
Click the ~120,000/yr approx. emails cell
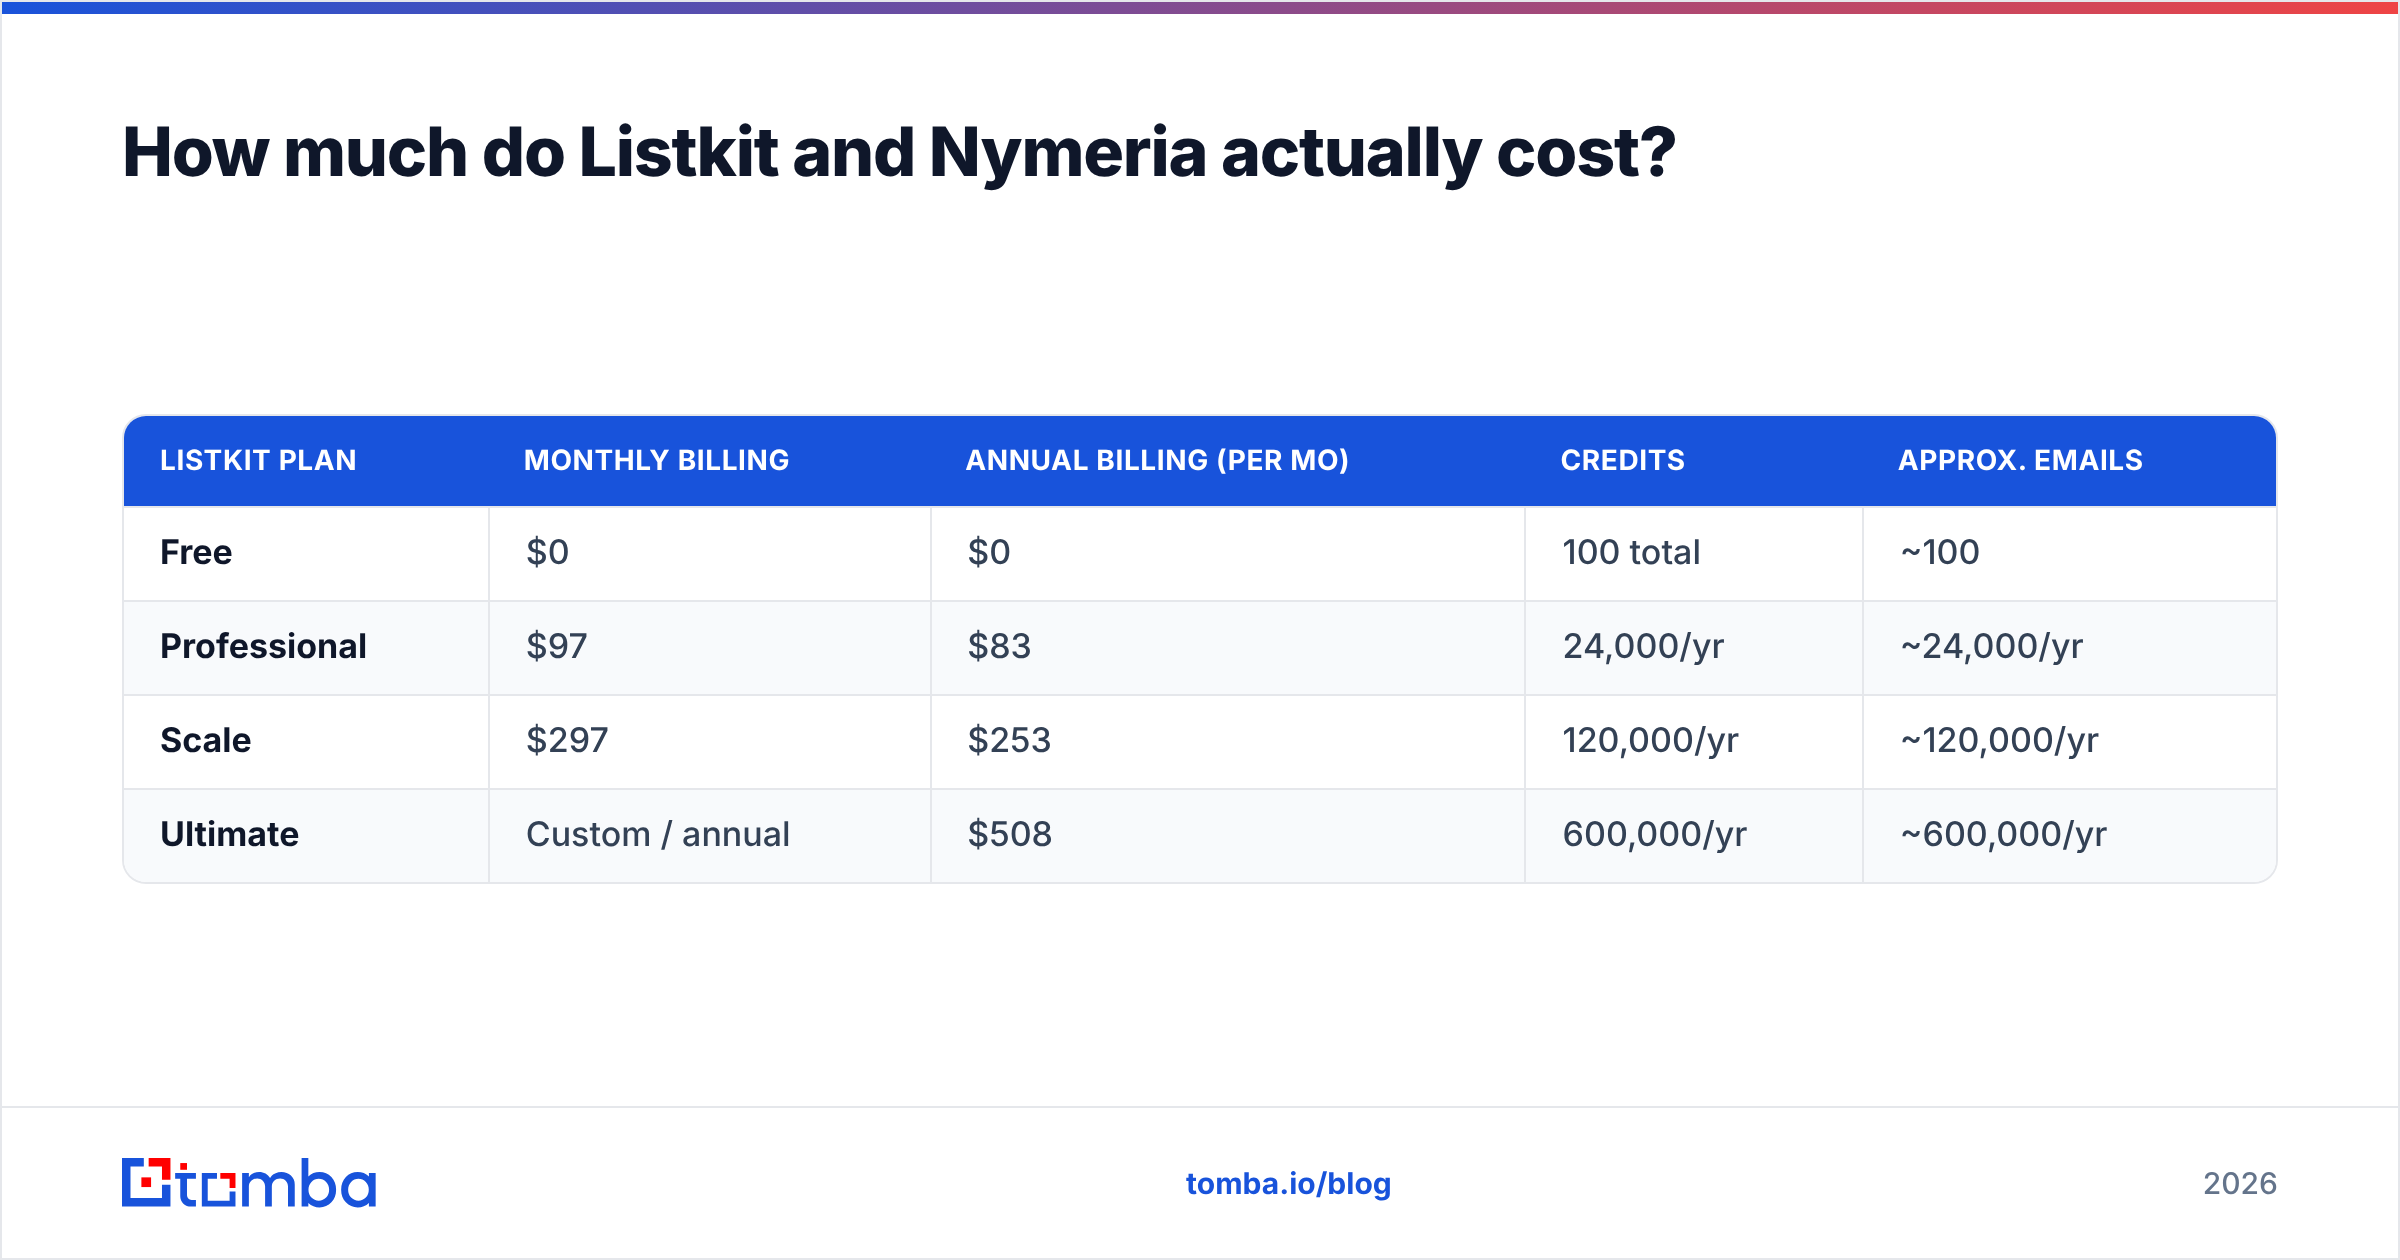(2070, 741)
